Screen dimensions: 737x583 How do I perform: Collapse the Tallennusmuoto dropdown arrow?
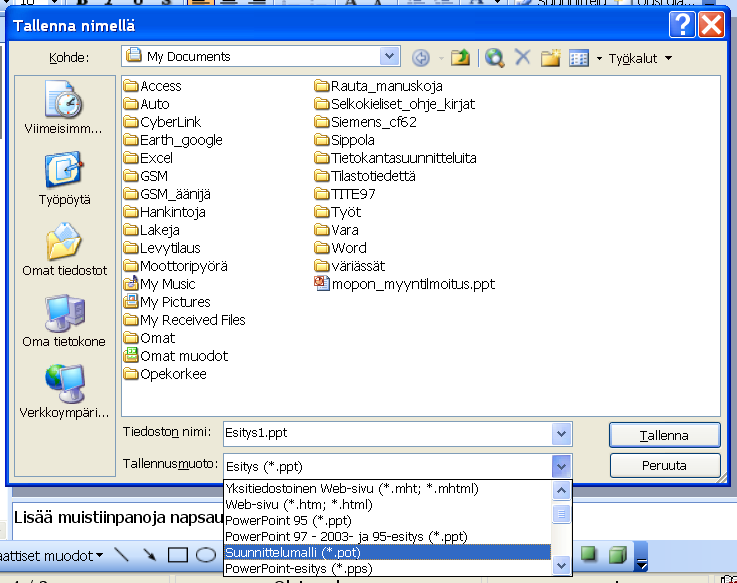[561, 466]
